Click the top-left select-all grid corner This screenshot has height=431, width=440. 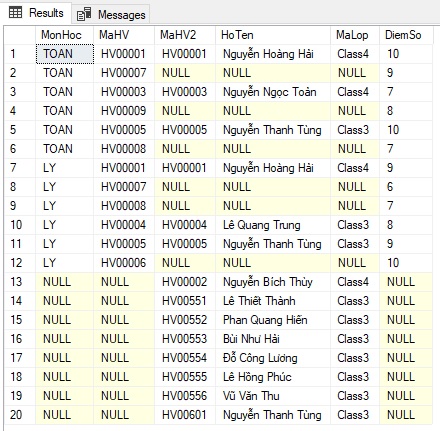point(20,35)
